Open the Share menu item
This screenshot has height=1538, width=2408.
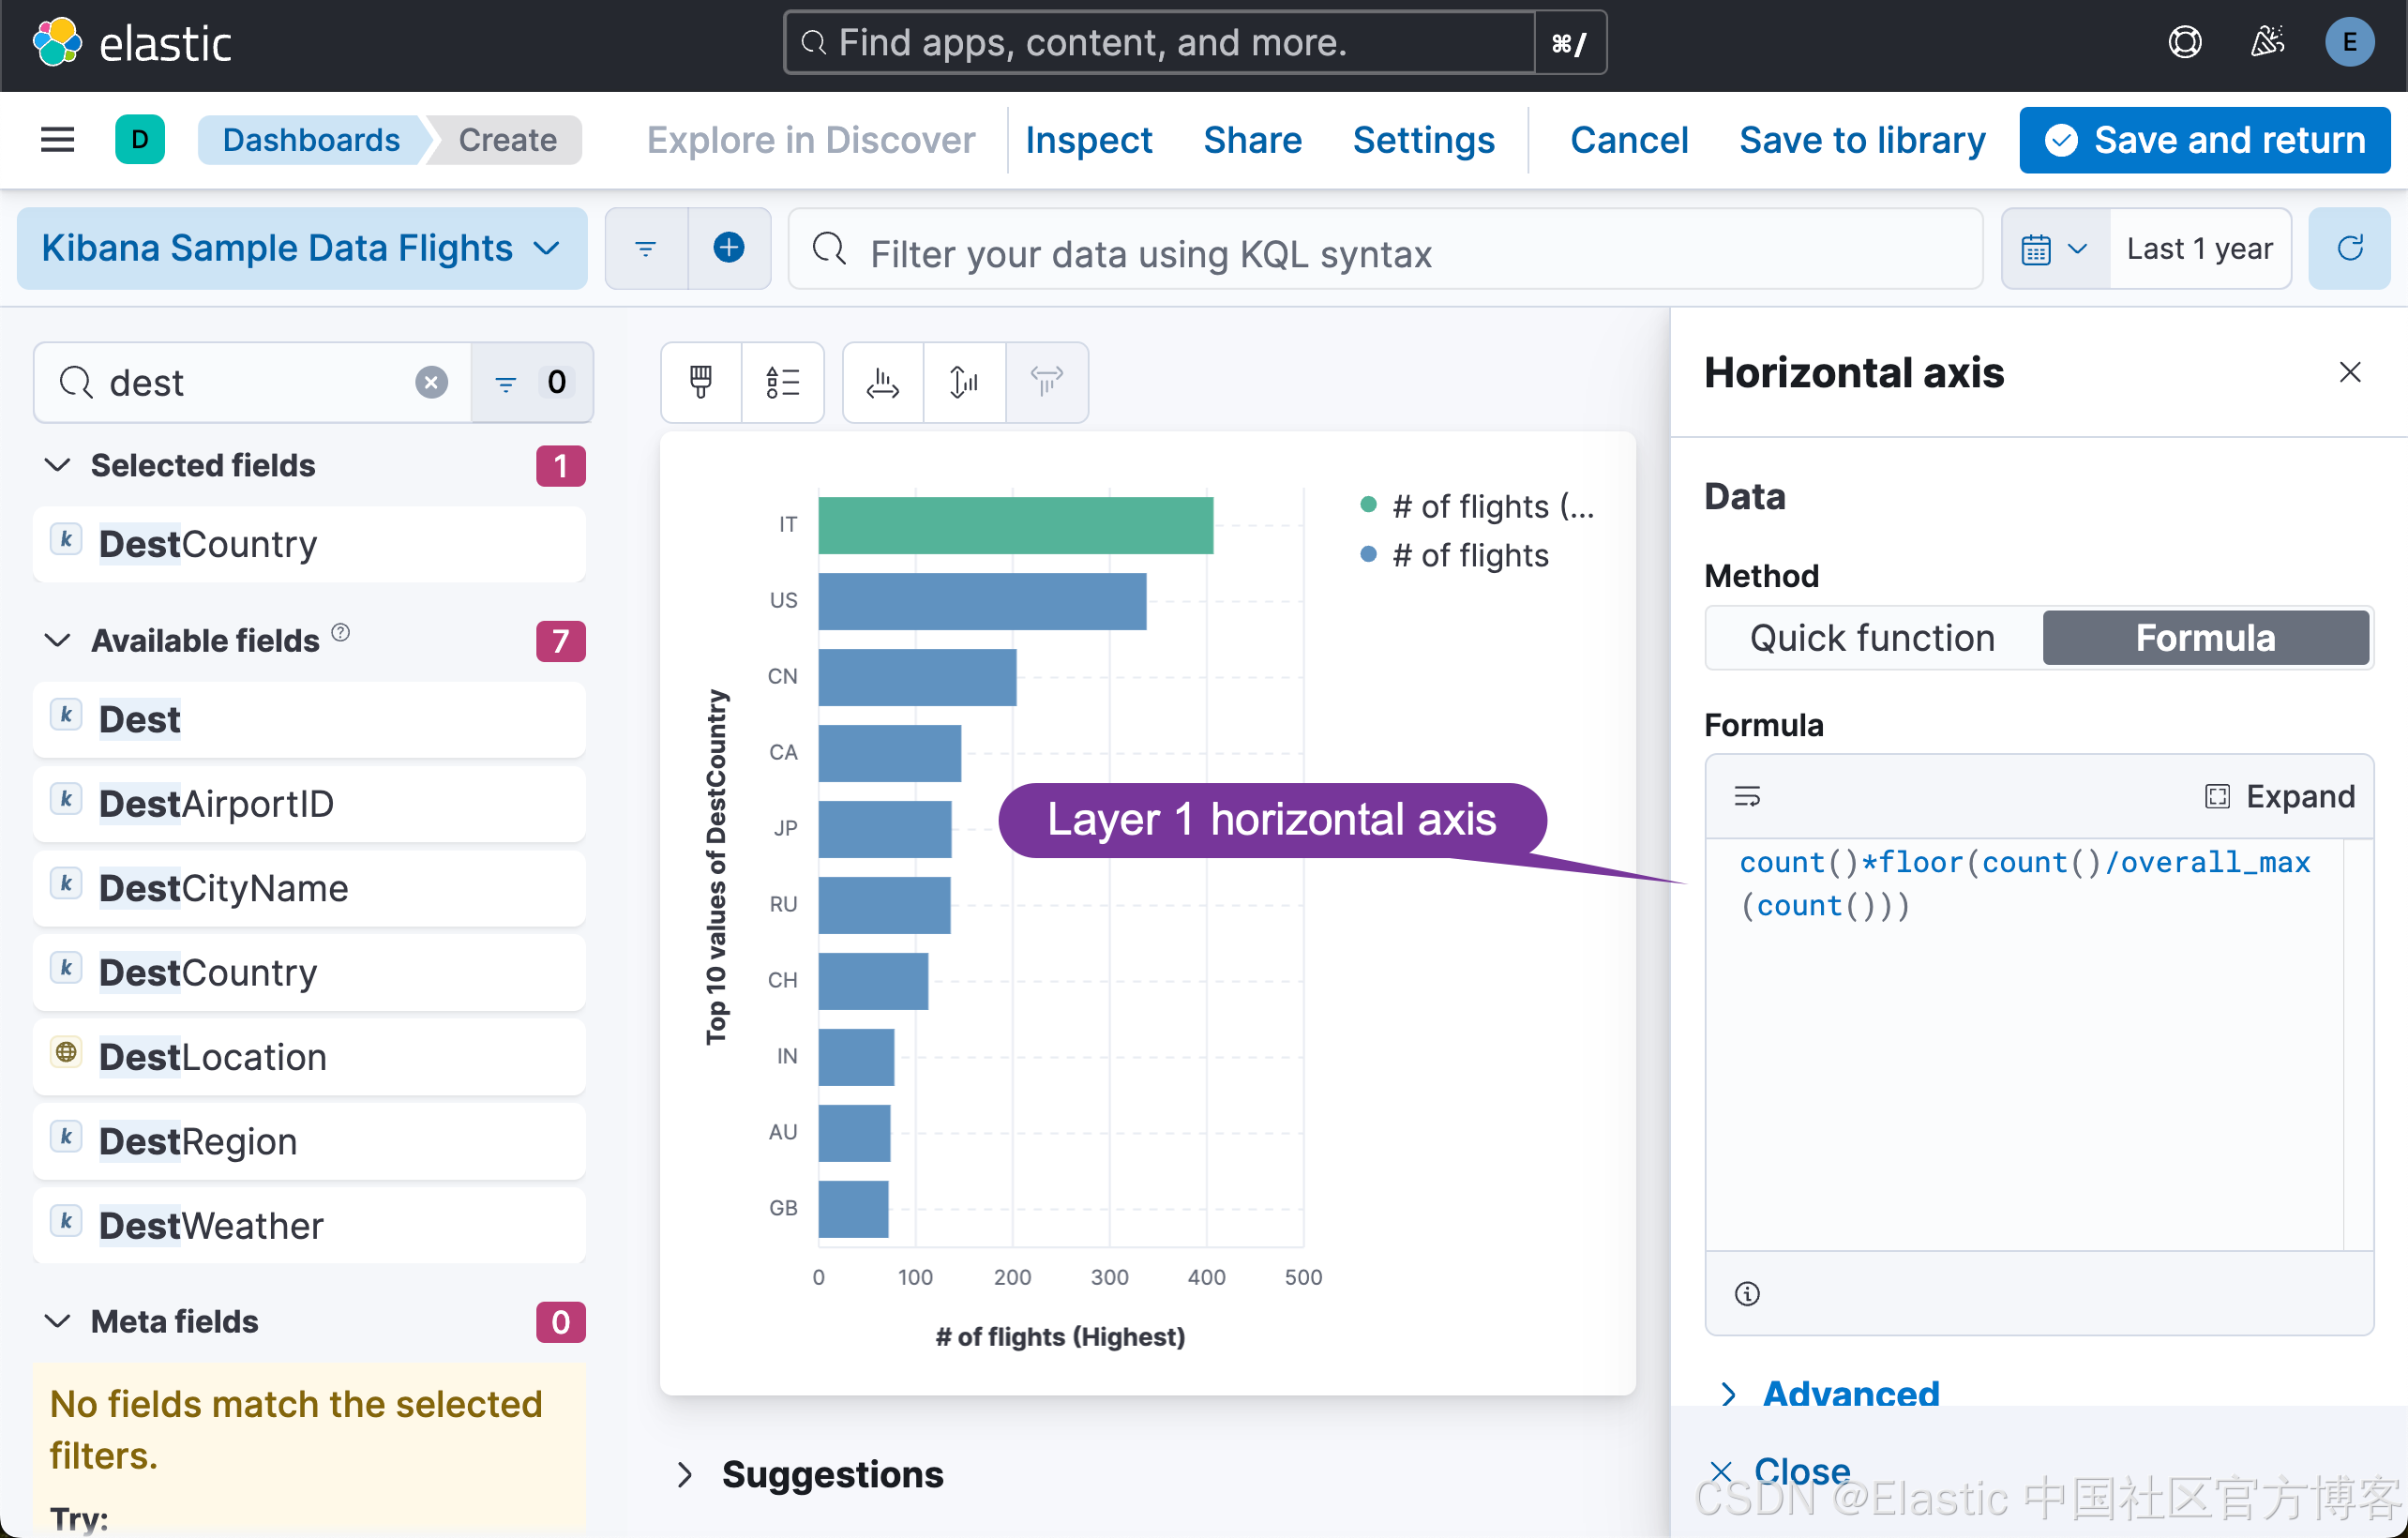click(1252, 140)
